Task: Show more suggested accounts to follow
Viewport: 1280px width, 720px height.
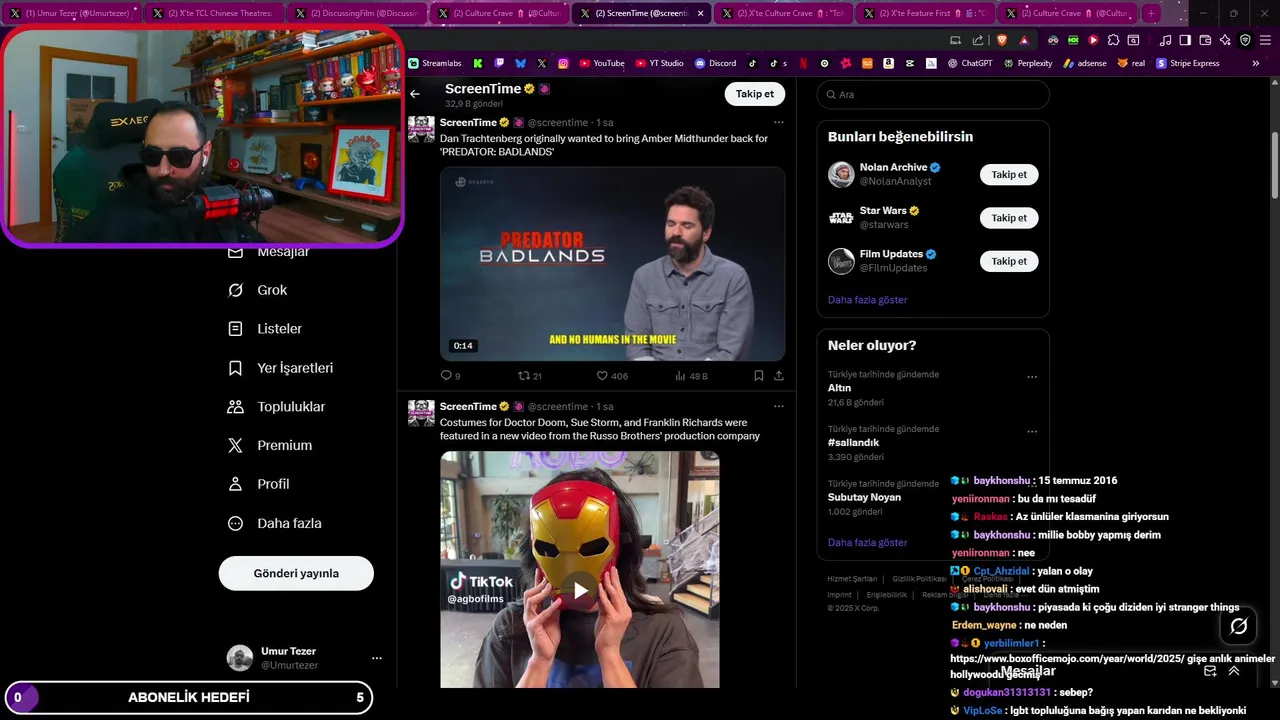Action: click(867, 300)
